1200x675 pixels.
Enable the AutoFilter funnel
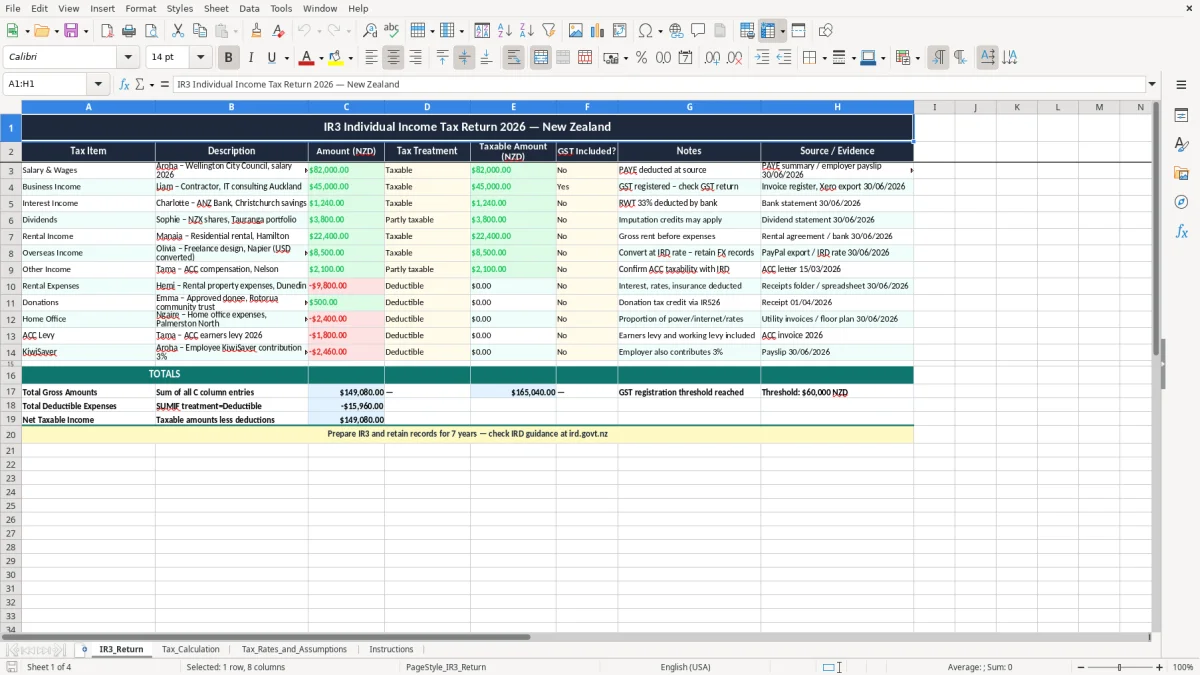click(x=549, y=31)
